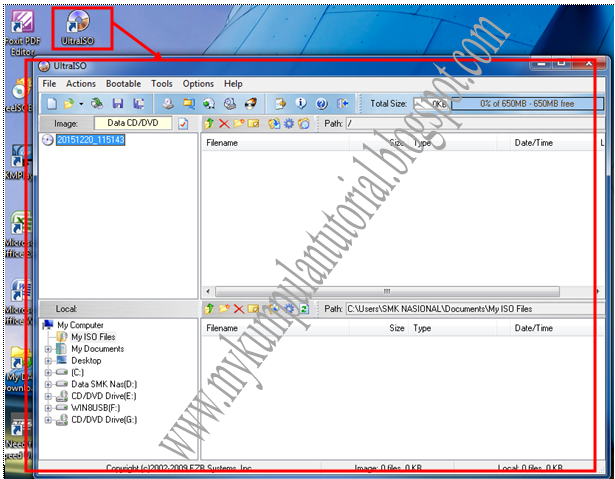Open the Bootable menu

point(124,84)
